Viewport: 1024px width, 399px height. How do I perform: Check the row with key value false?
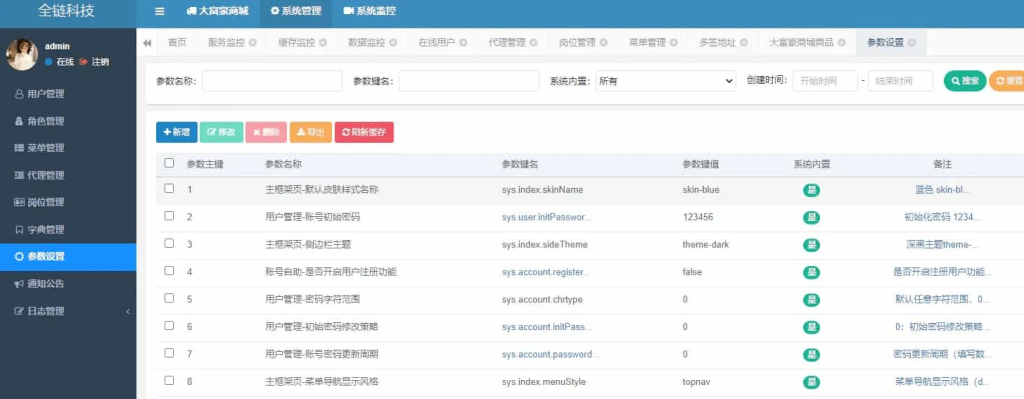169,270
